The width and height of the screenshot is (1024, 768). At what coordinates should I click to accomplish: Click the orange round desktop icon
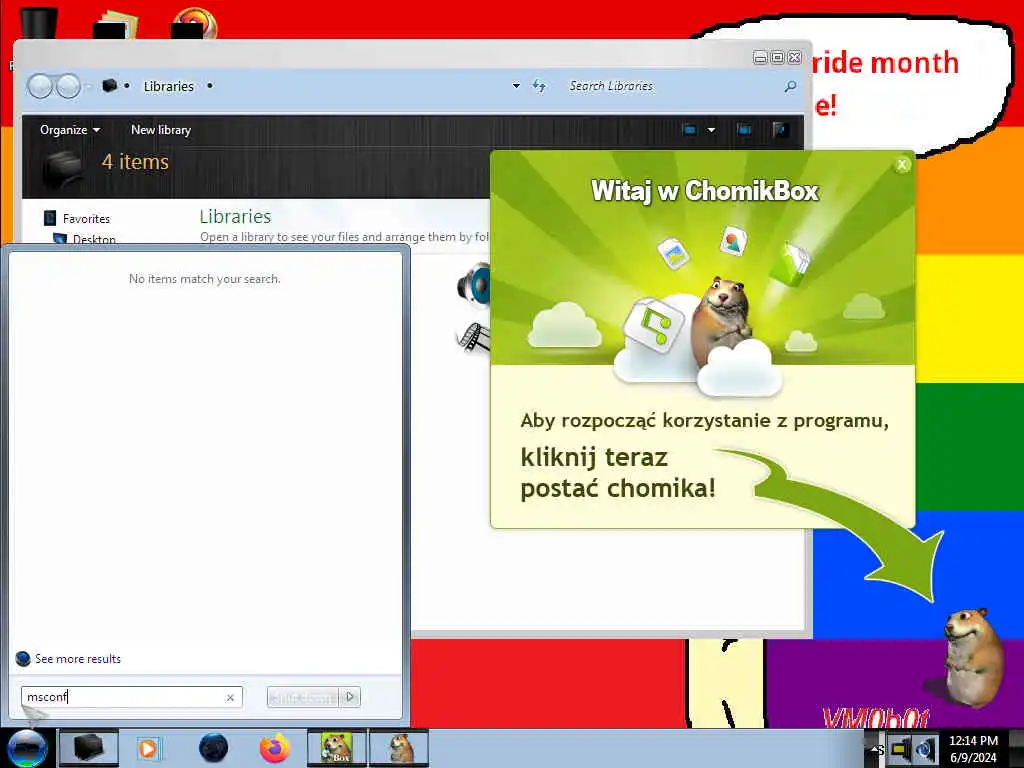click(x=194, y=24)
